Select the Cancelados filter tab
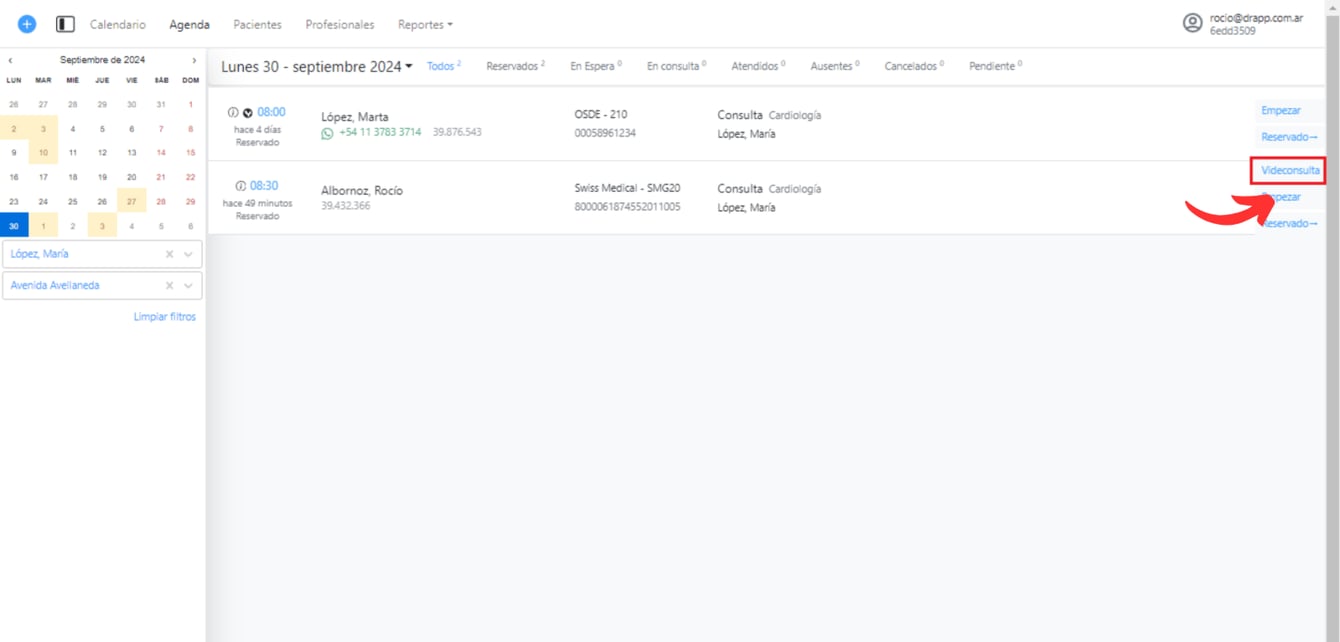 914,66
